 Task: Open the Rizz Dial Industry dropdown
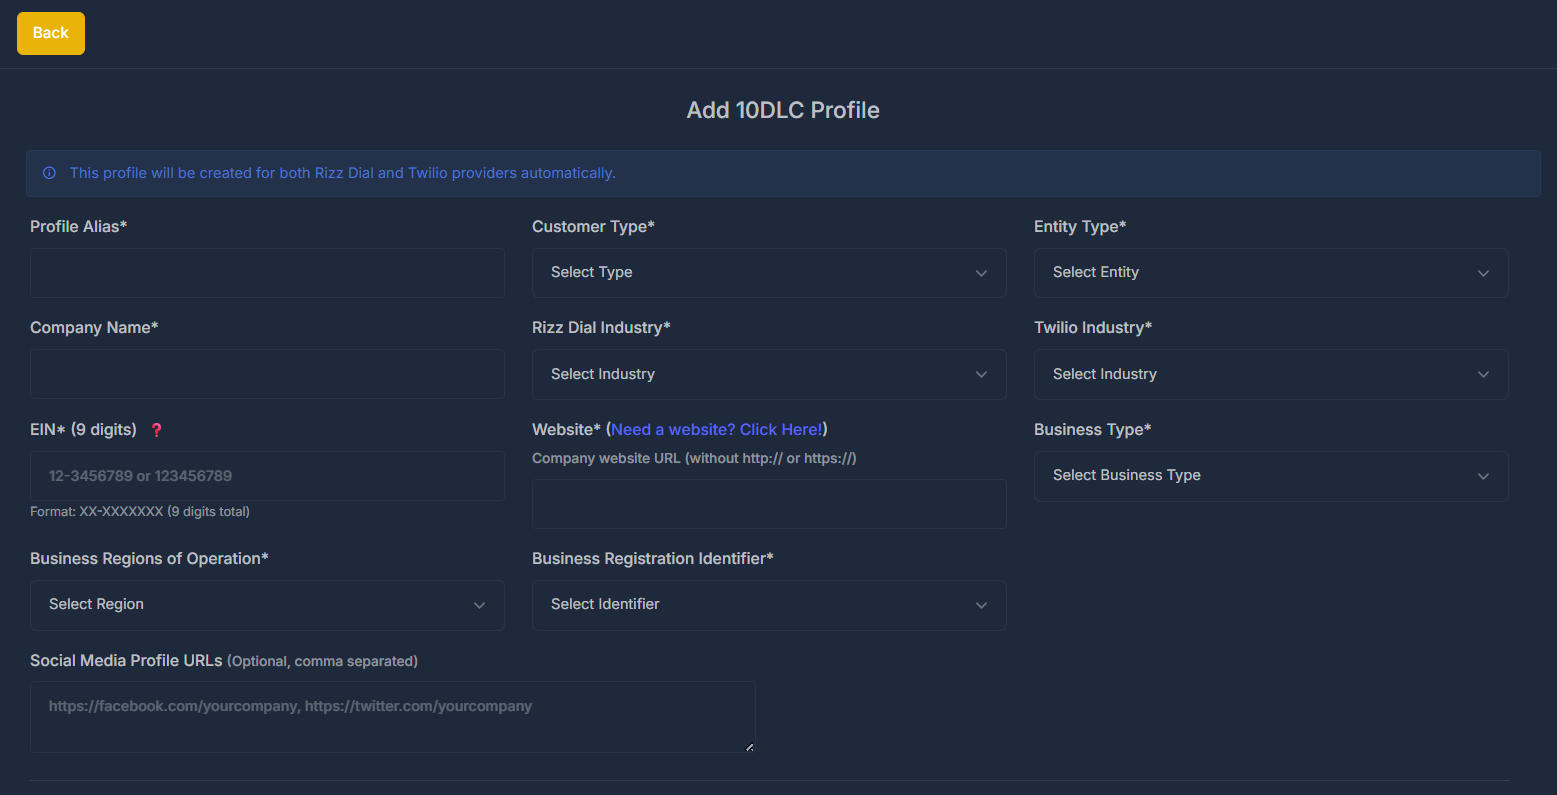click(769, 374)
